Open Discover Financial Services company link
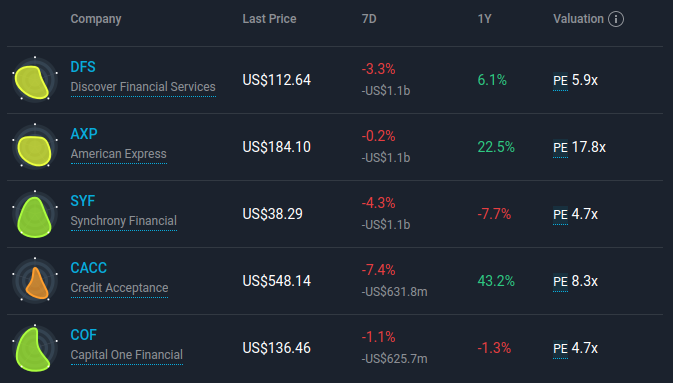The height and width of the screenshot is (383, 673). 143,87
